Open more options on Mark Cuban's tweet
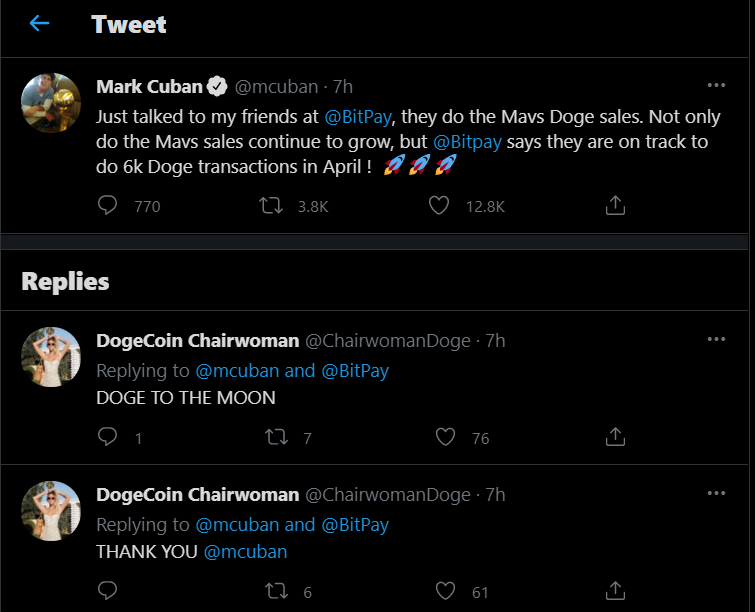This screenshot has width=755, height=612. click(x=716, y=86)
